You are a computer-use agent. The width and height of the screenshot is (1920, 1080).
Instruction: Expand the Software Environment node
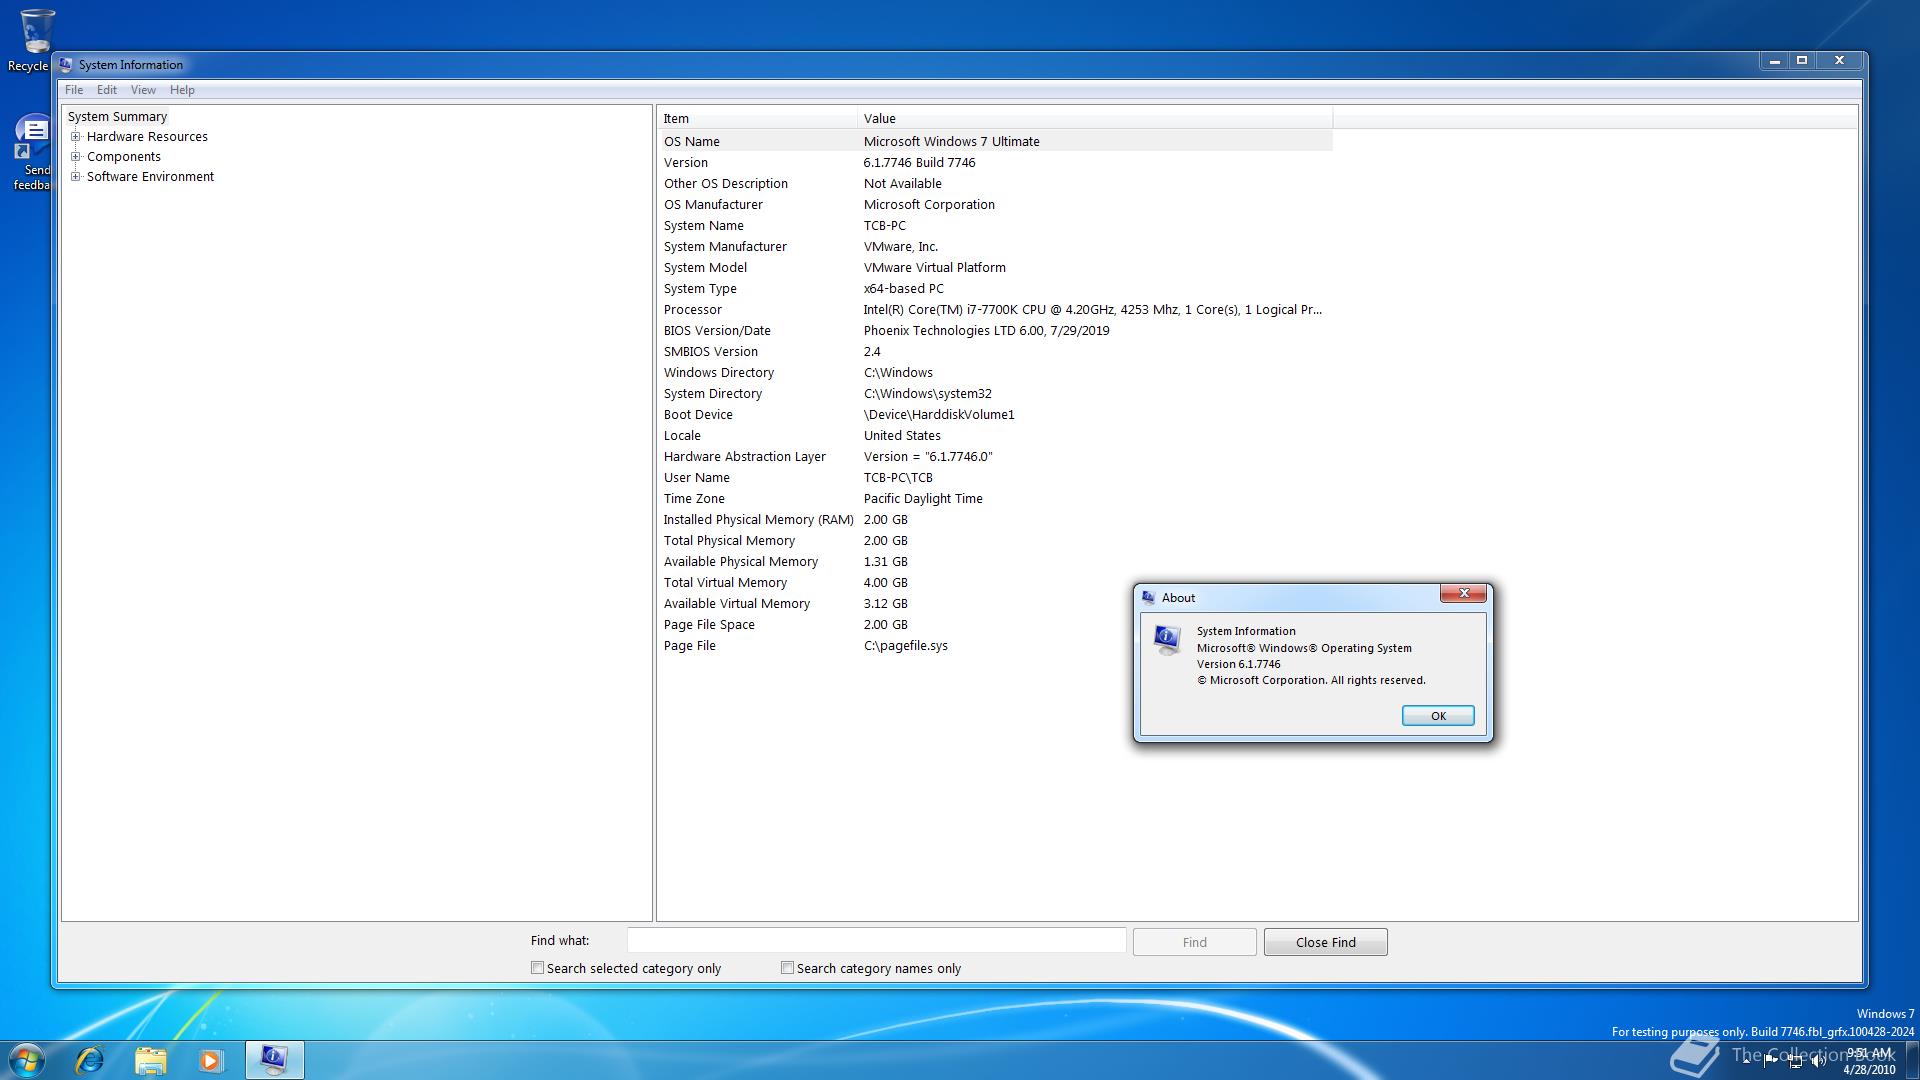coord(75,177)
